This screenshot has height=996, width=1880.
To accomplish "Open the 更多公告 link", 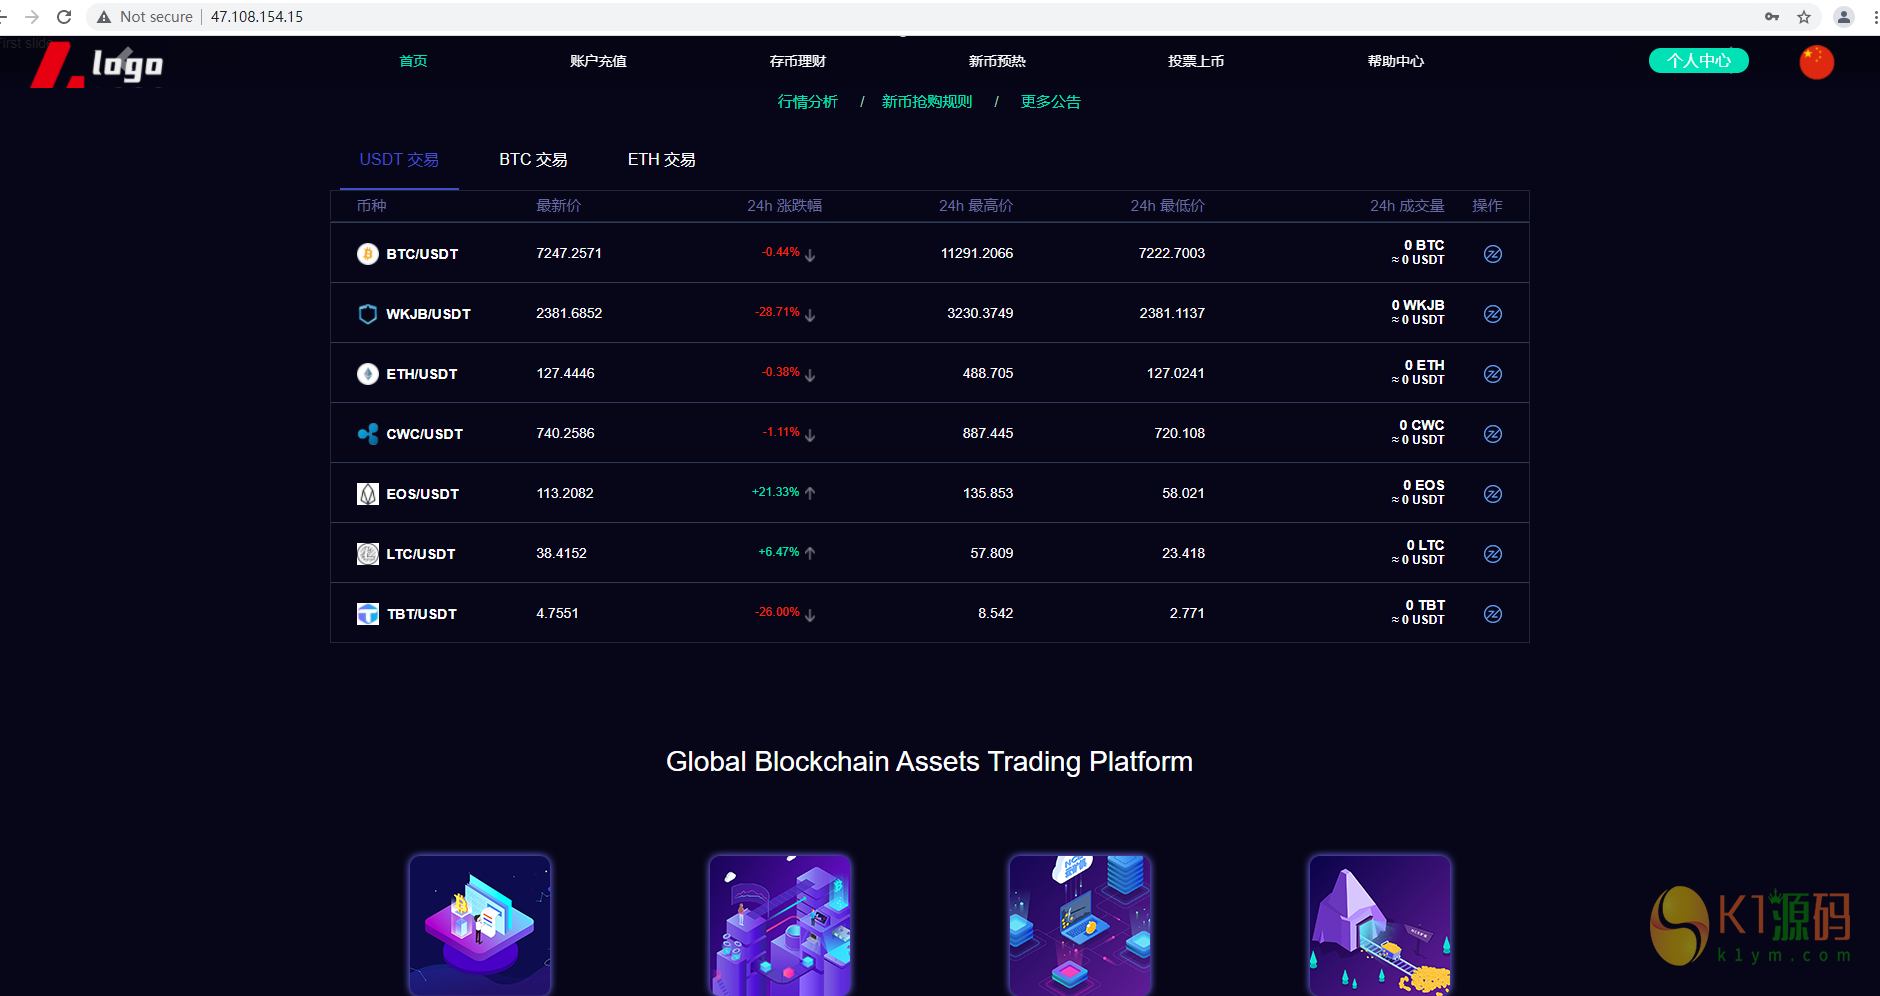I will tap(1051, 102).
